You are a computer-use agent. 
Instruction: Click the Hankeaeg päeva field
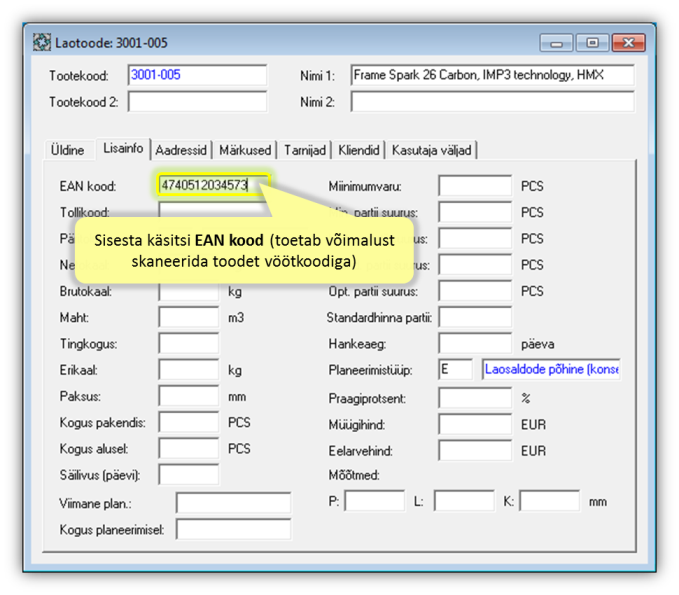point(475,344)
